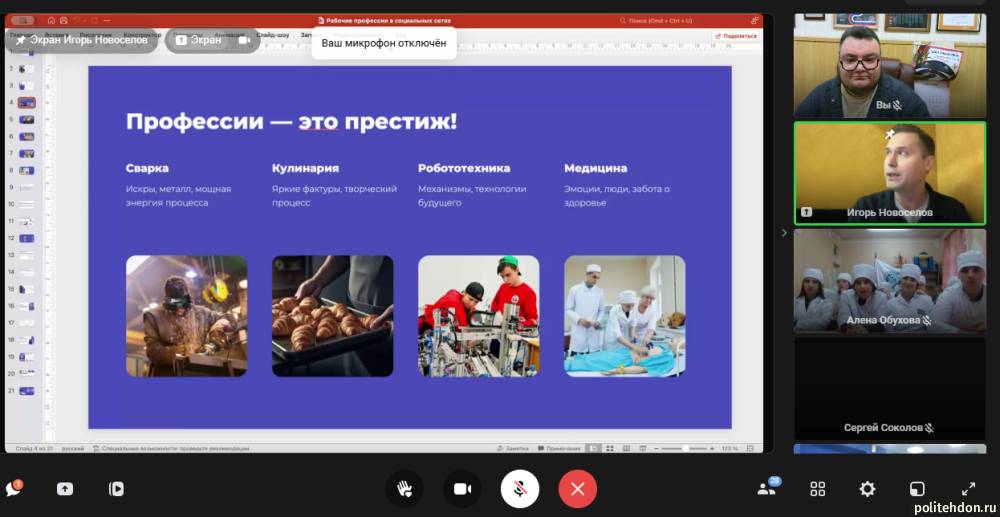Screen dimensions: 1000x517
Task: Raise hand using the hand icon
Action: pyautogui.click(x=405, y=489)
